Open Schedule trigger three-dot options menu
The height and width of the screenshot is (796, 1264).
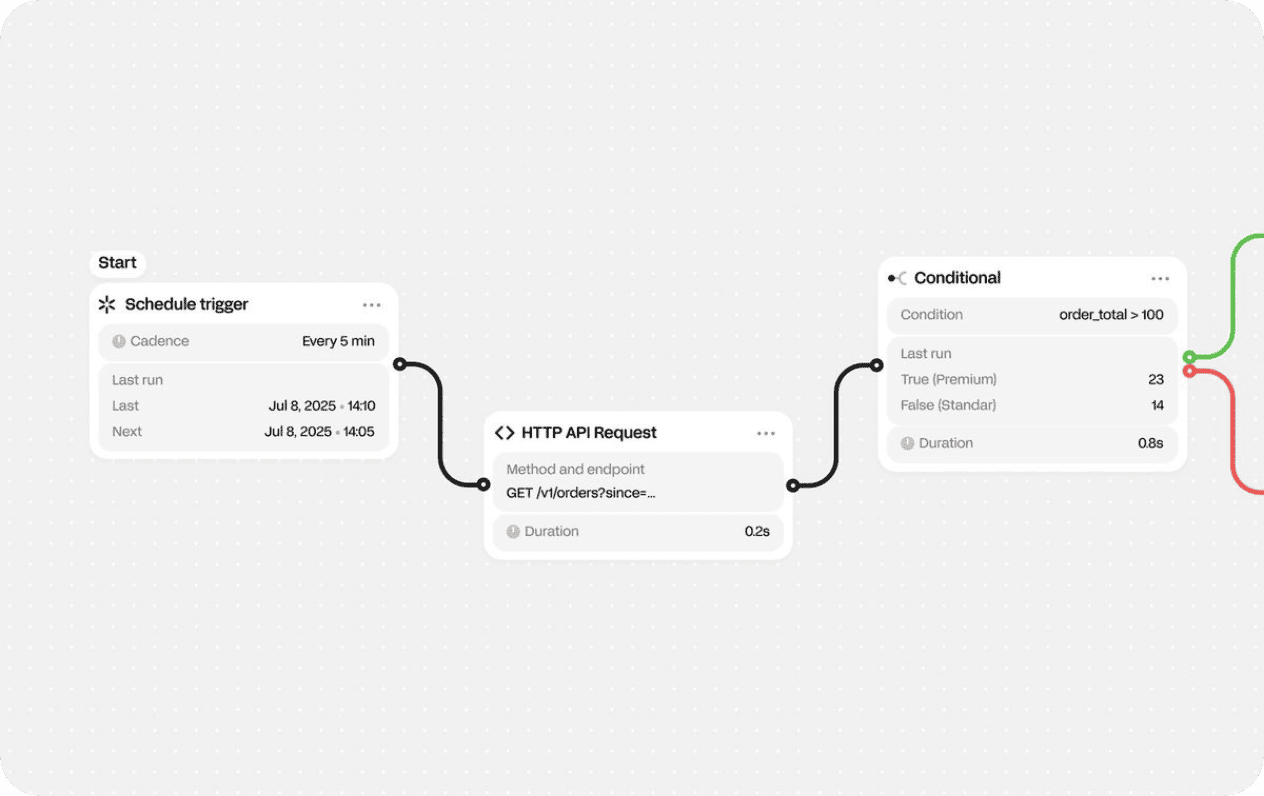372,305
